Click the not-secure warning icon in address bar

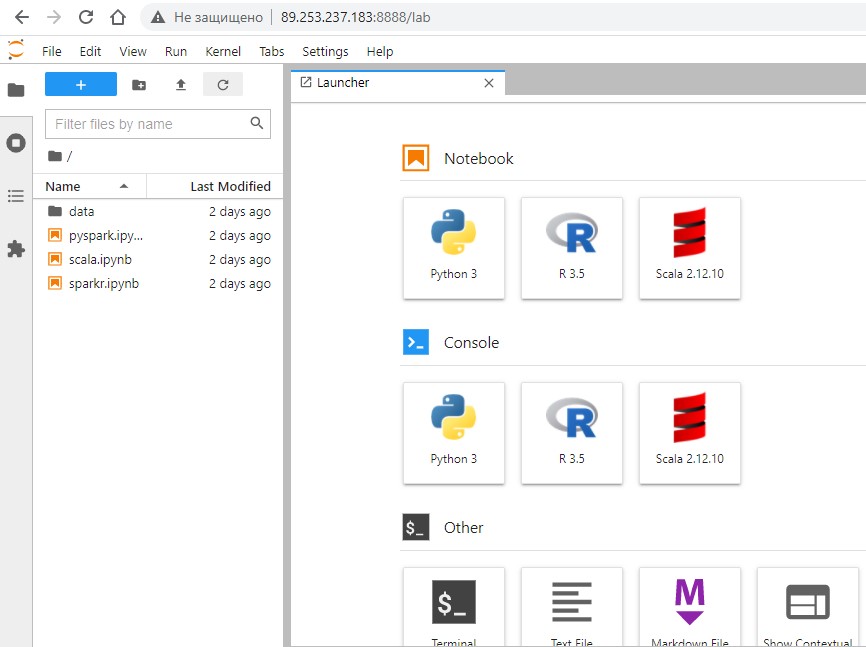click(x=158, y=18)
